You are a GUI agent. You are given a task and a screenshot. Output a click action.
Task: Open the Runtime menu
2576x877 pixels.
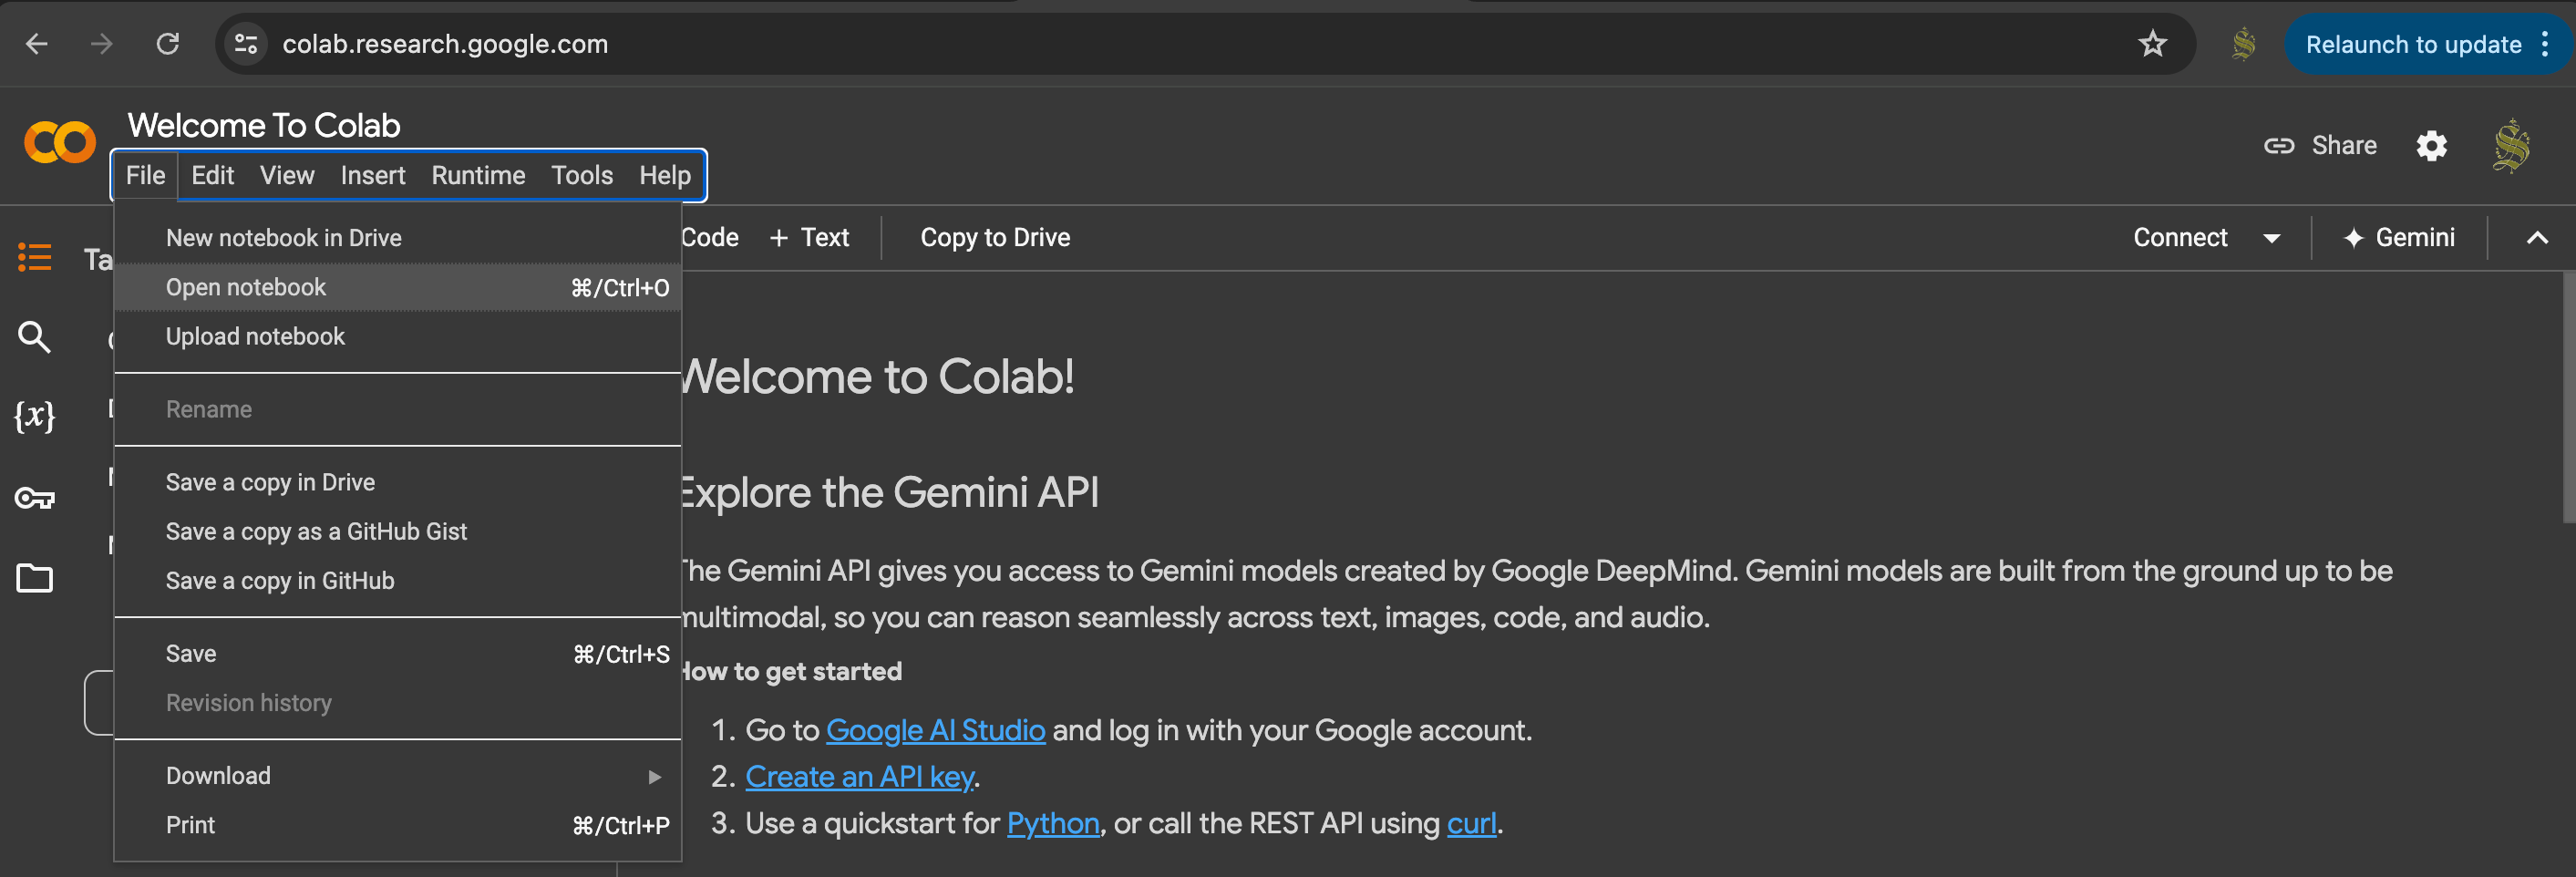click(x=478, y=176)
